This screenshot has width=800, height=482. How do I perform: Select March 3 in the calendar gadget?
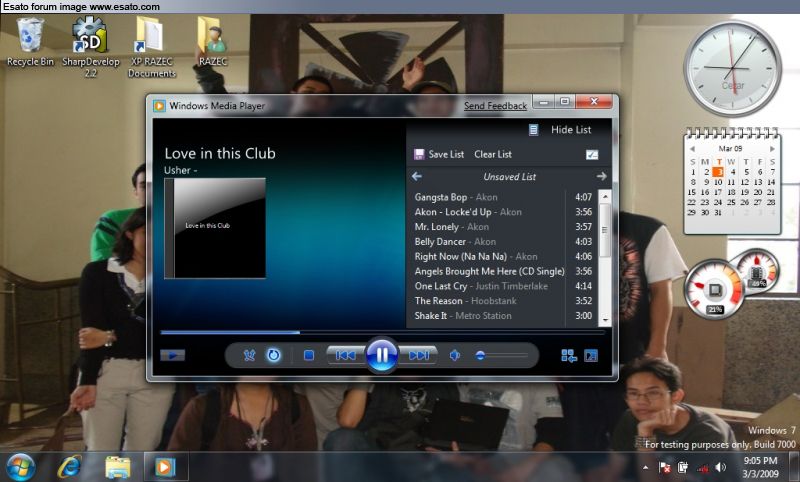718,172
